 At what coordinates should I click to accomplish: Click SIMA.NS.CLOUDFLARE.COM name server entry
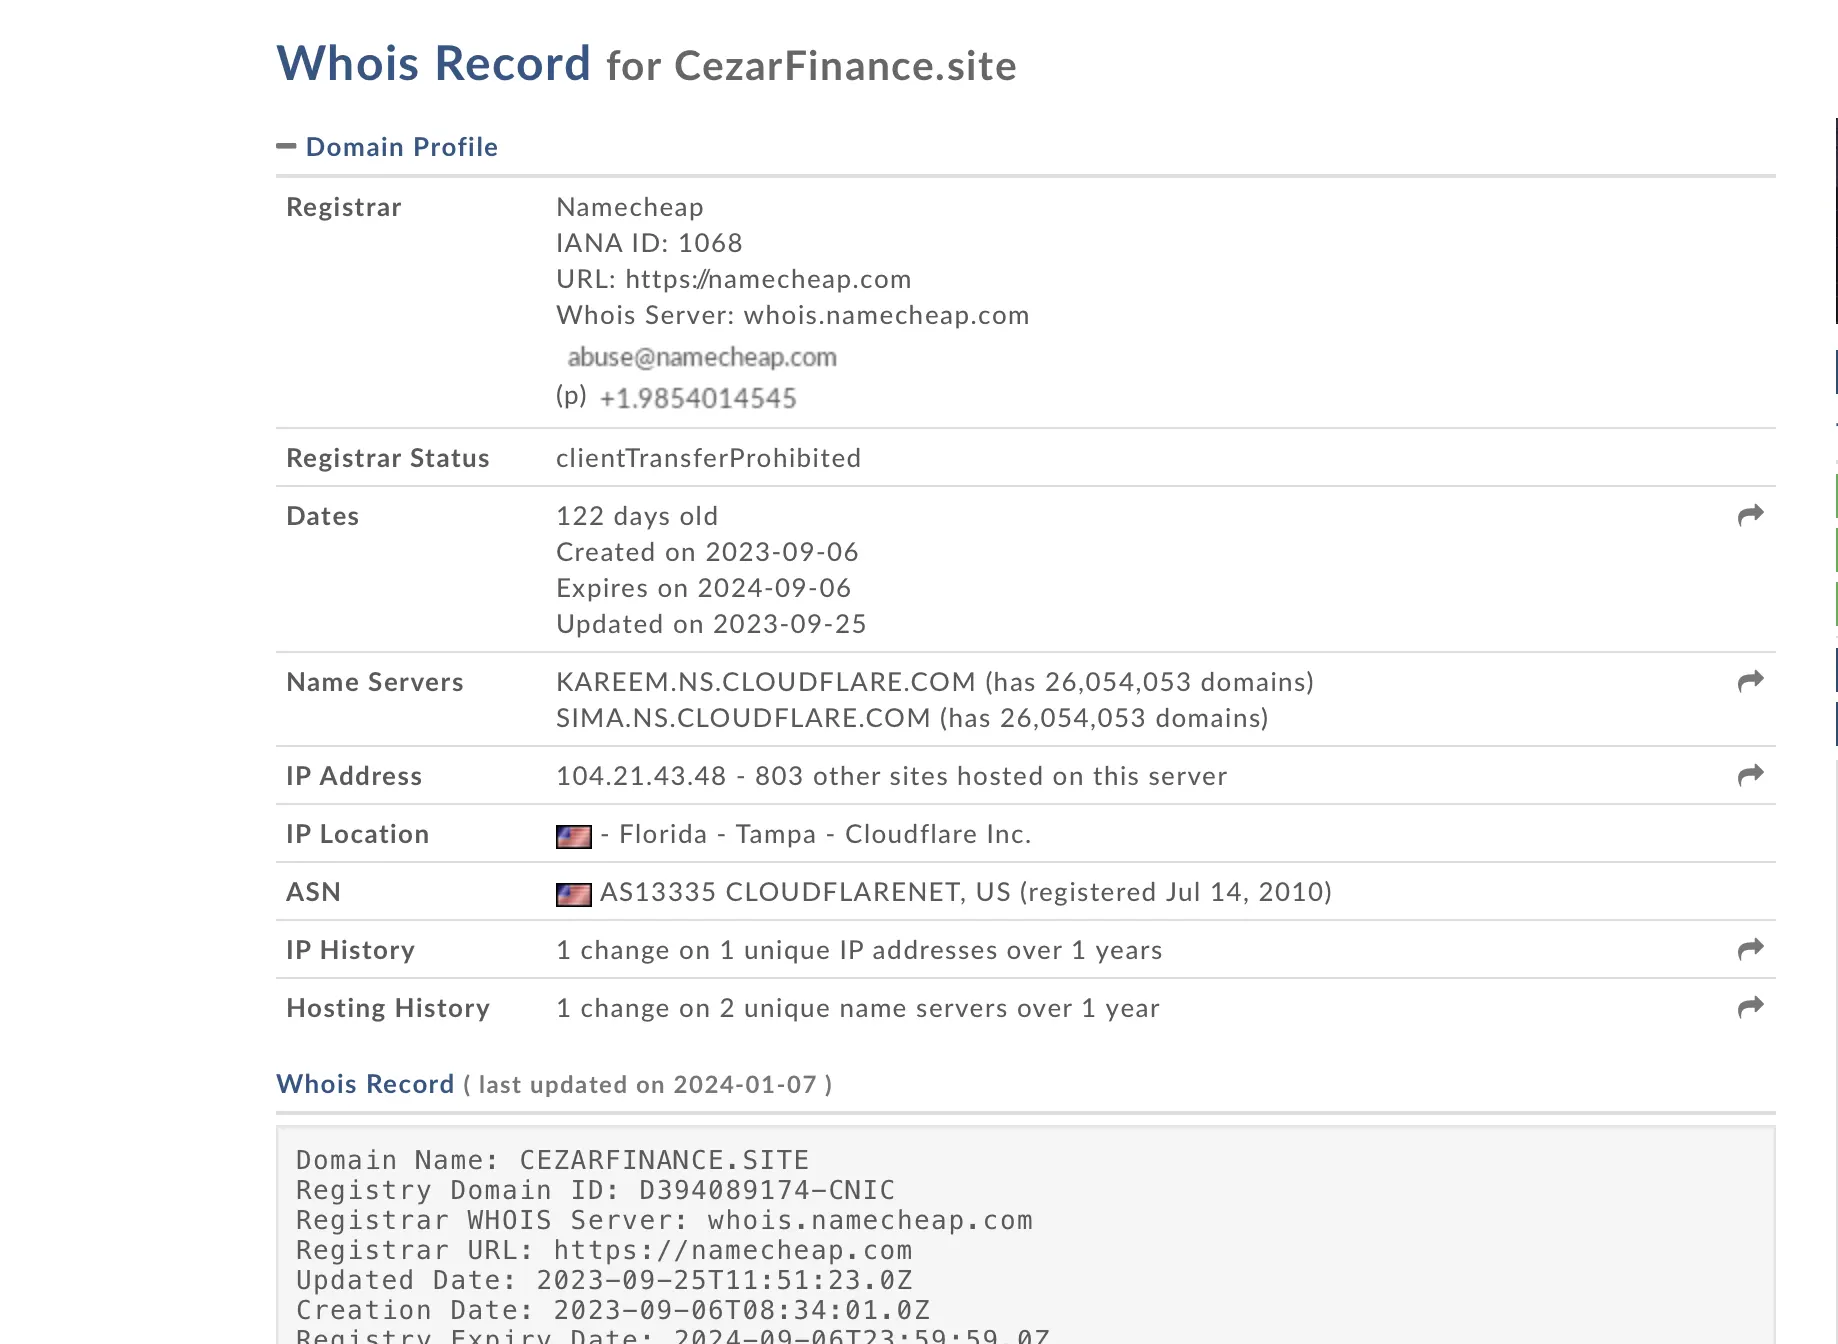[x=912, y=718]
